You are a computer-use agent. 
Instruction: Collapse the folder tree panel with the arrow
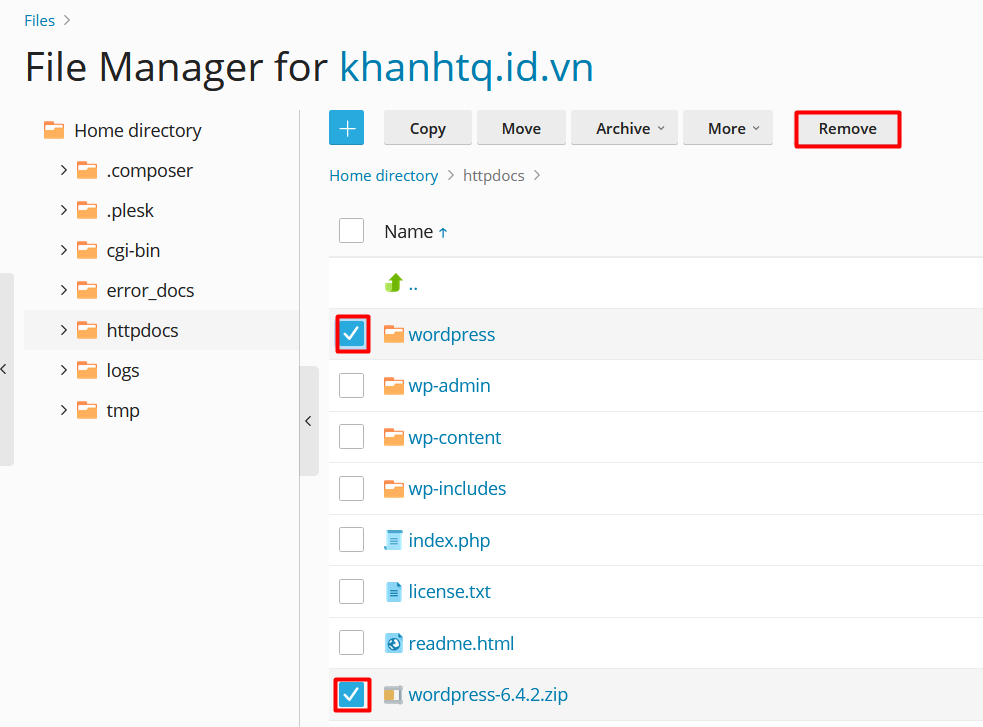(x=308, y=421)
